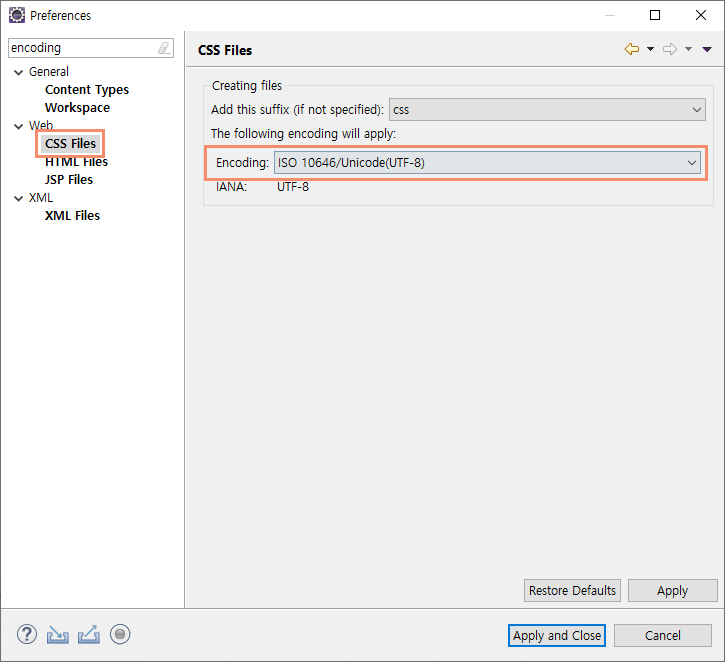Close the Preferences dialog
This screenshot has height=662, width=725.
(700, 15)
